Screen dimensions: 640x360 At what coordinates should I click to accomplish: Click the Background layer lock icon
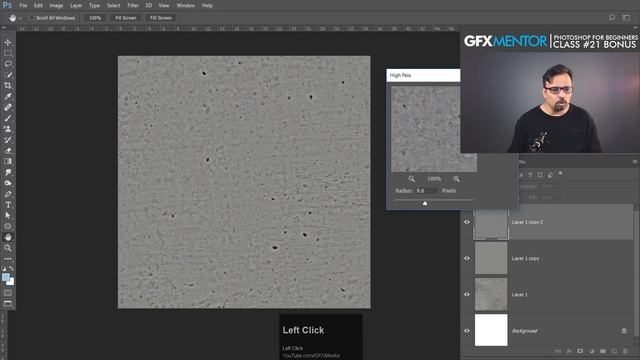coord(624,331)
